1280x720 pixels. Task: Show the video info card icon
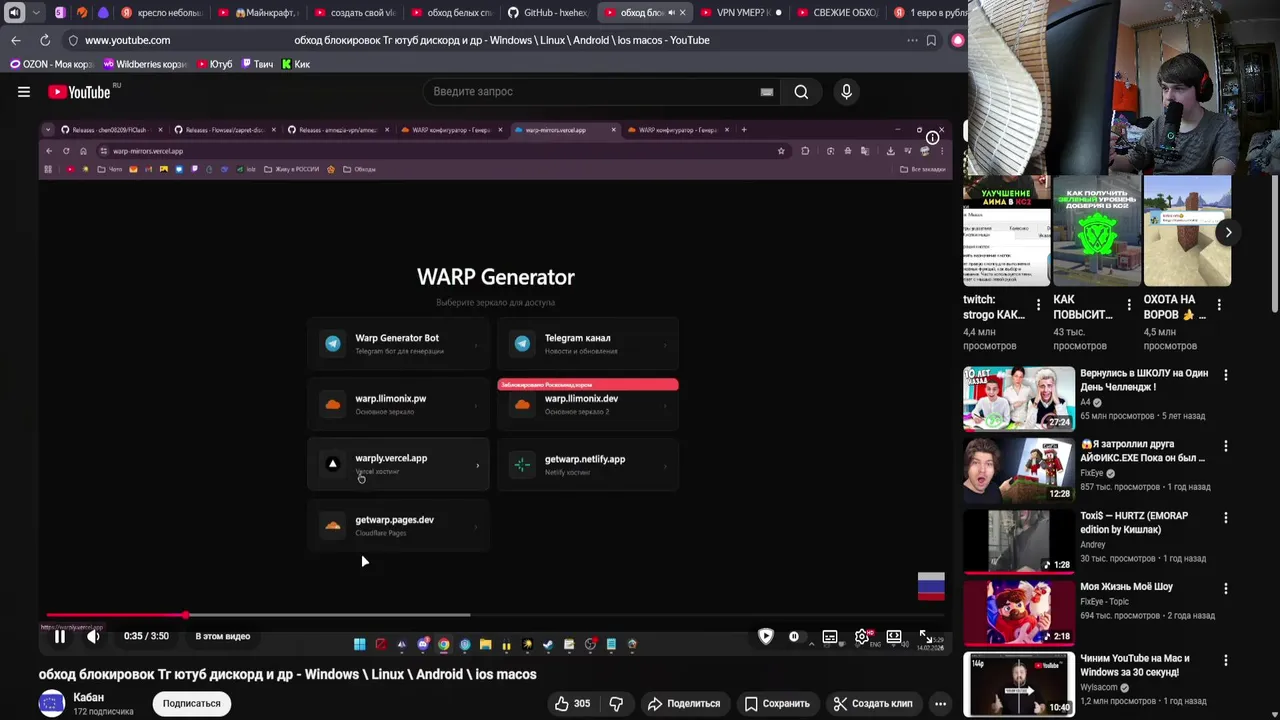[932, 137]
